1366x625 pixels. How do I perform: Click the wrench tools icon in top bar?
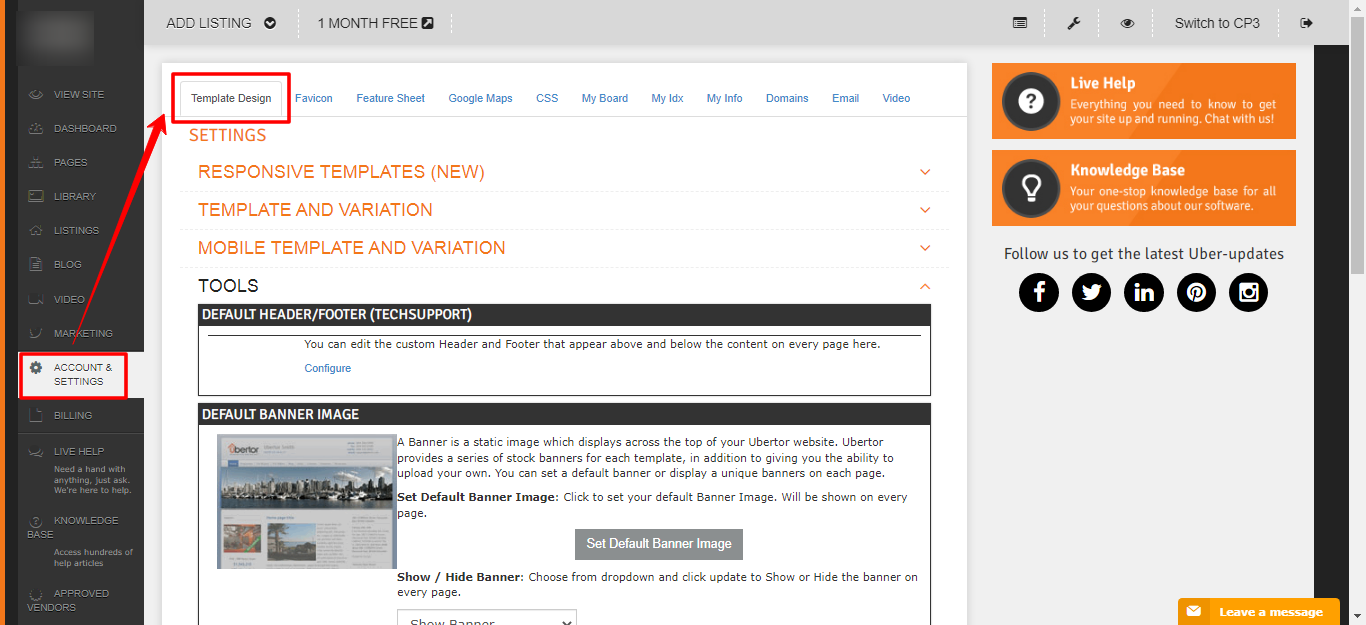pos(1074,23)
